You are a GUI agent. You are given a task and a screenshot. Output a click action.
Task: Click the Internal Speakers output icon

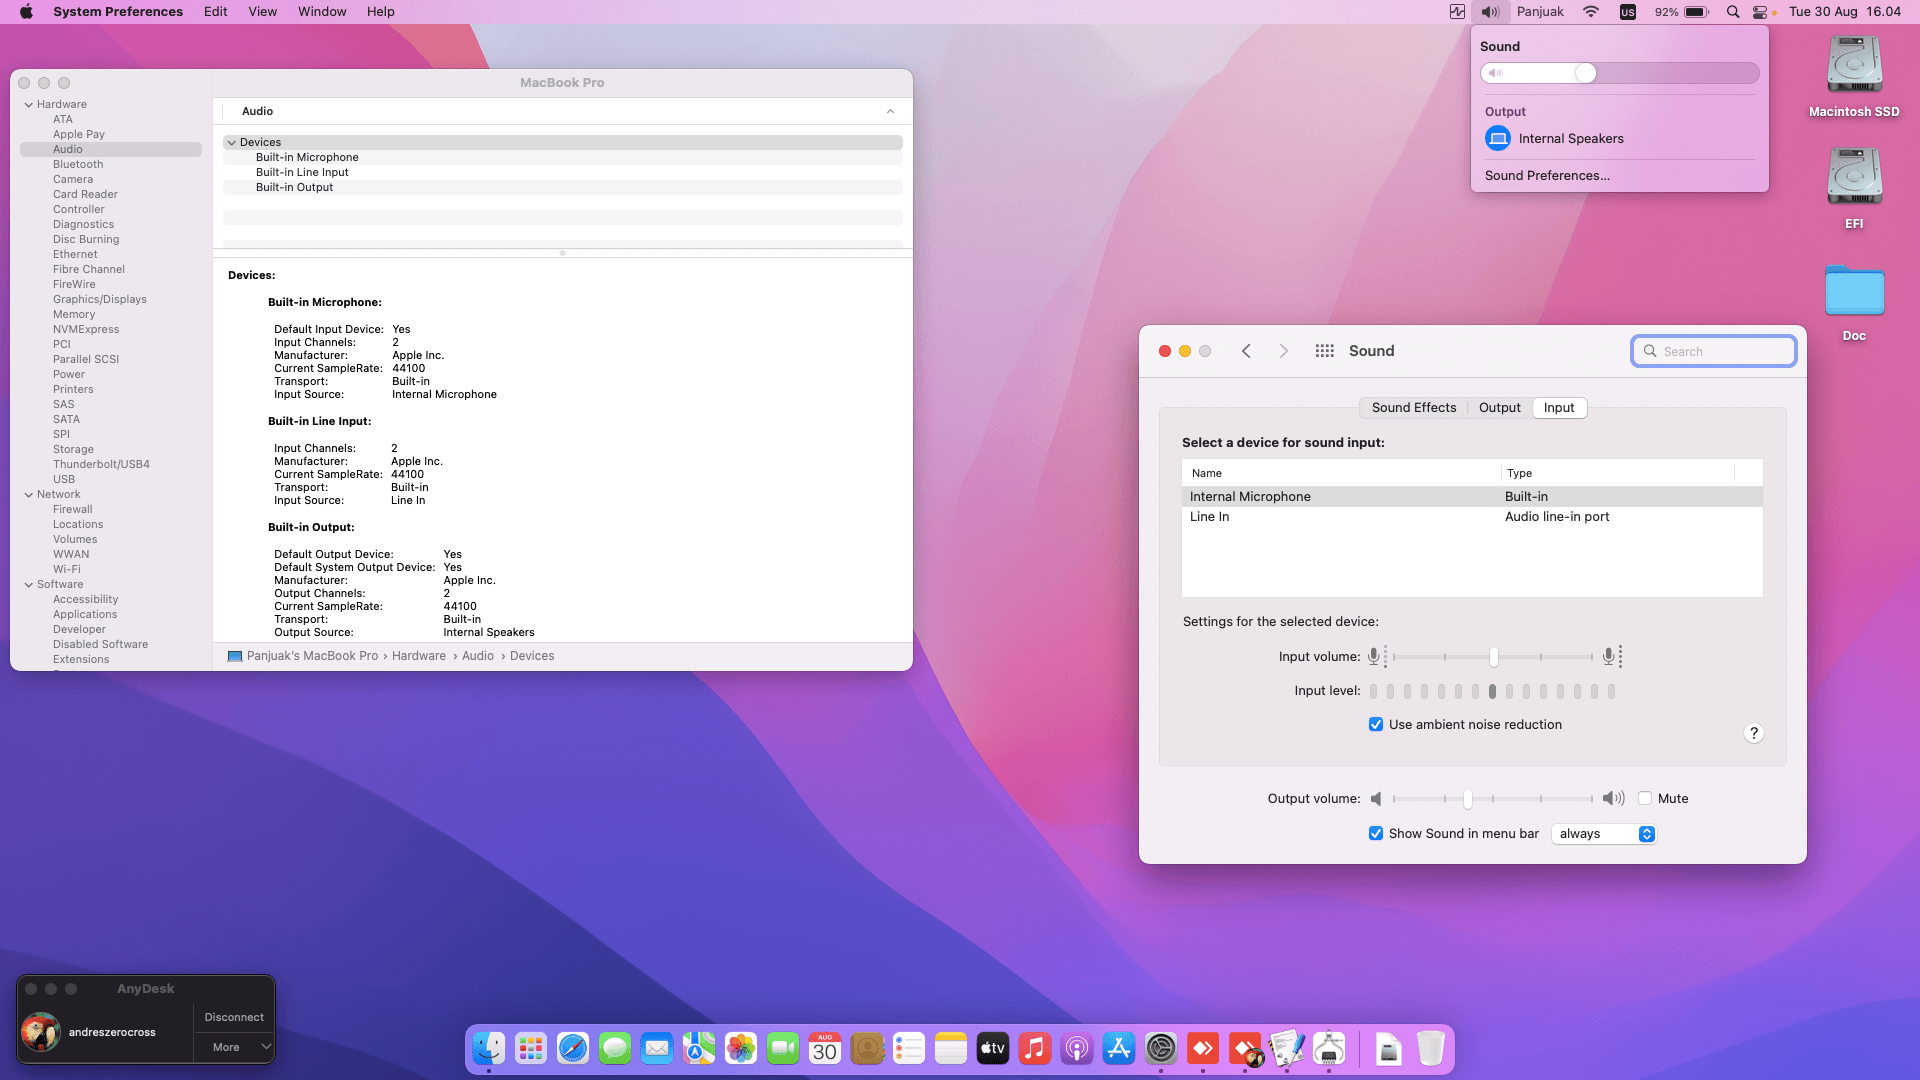[1497, 139]
